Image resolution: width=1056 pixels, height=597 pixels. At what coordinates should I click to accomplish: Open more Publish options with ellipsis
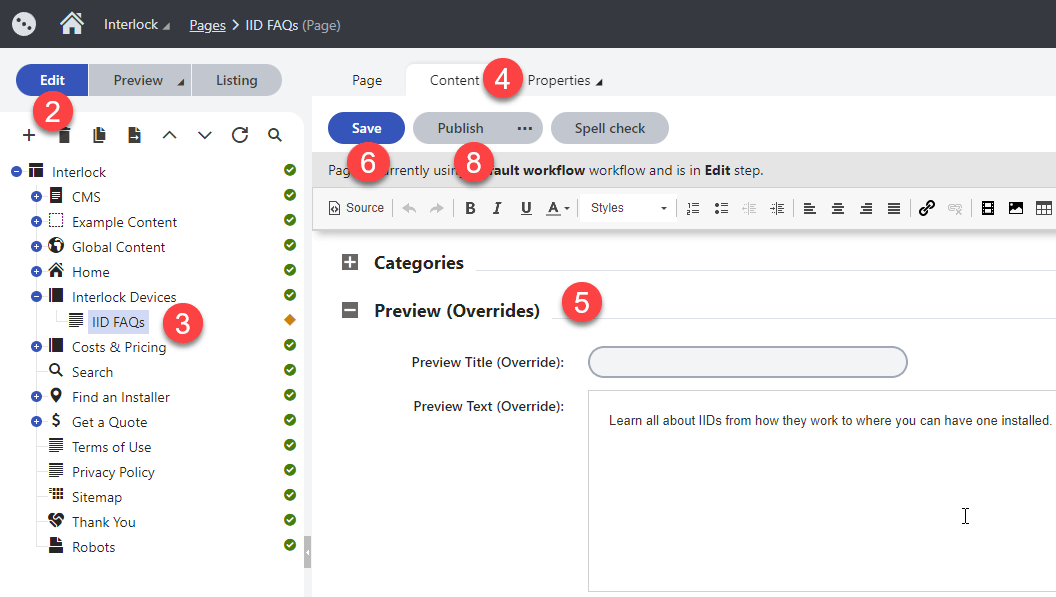click(525, 128)
